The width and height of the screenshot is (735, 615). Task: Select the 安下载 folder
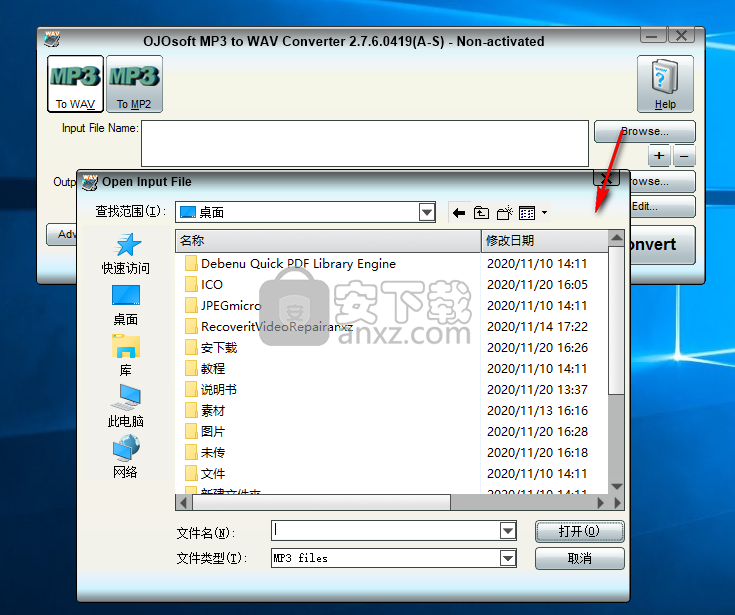pos(211,348)
